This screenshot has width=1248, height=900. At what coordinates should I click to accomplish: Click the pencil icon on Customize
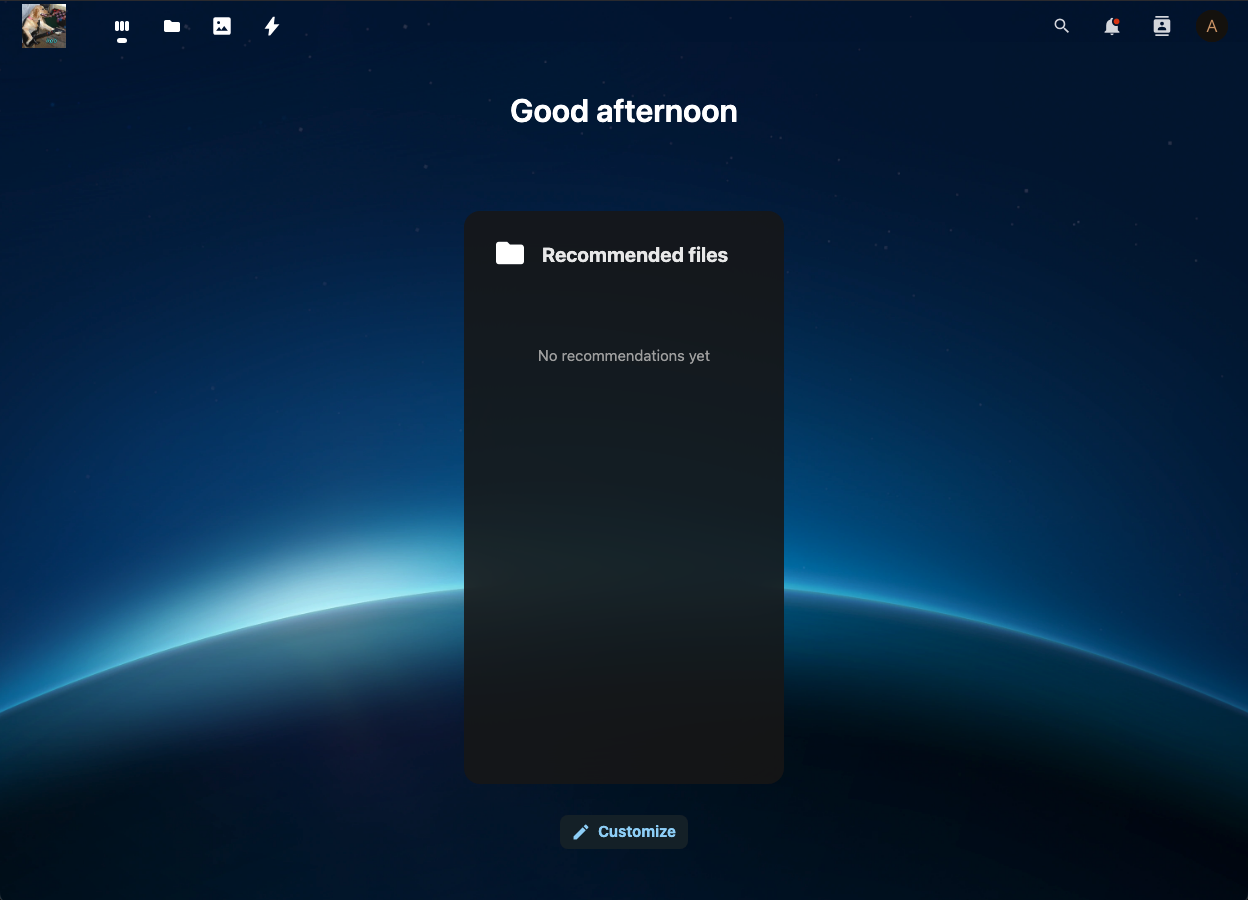[581, 832]
